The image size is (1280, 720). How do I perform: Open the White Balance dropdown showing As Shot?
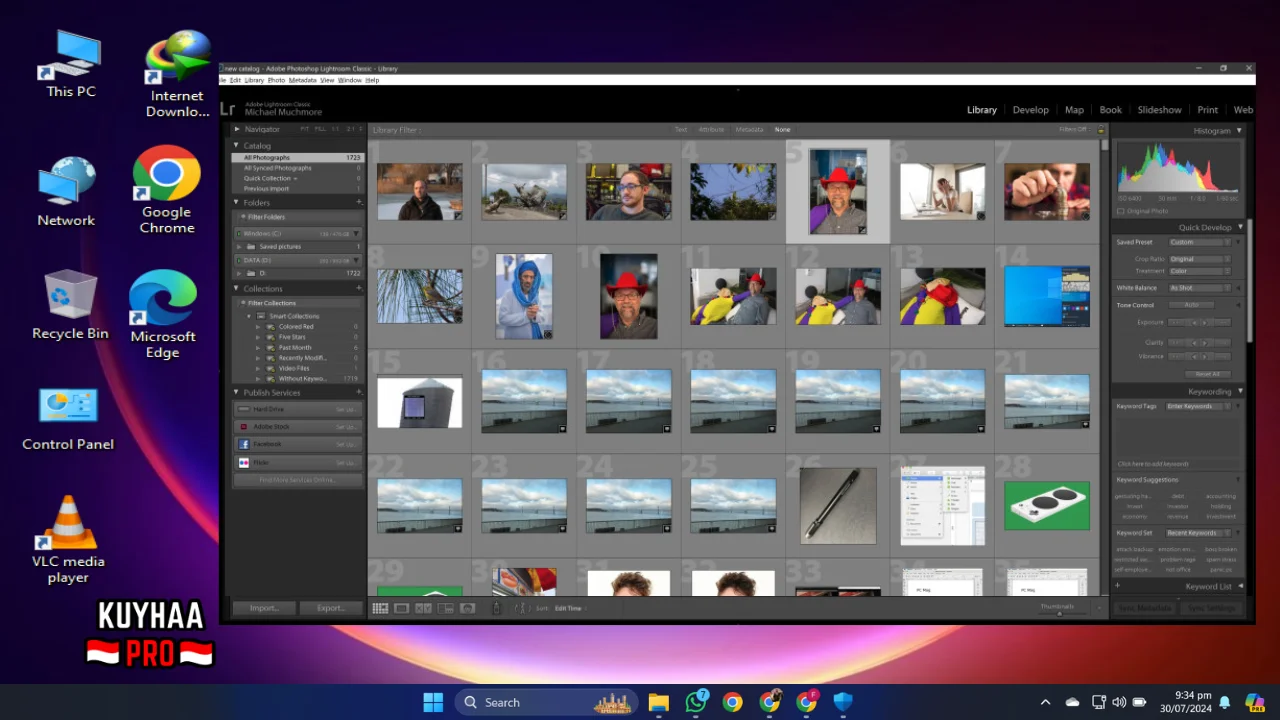pyautogui.click(x=1199, y=288)
